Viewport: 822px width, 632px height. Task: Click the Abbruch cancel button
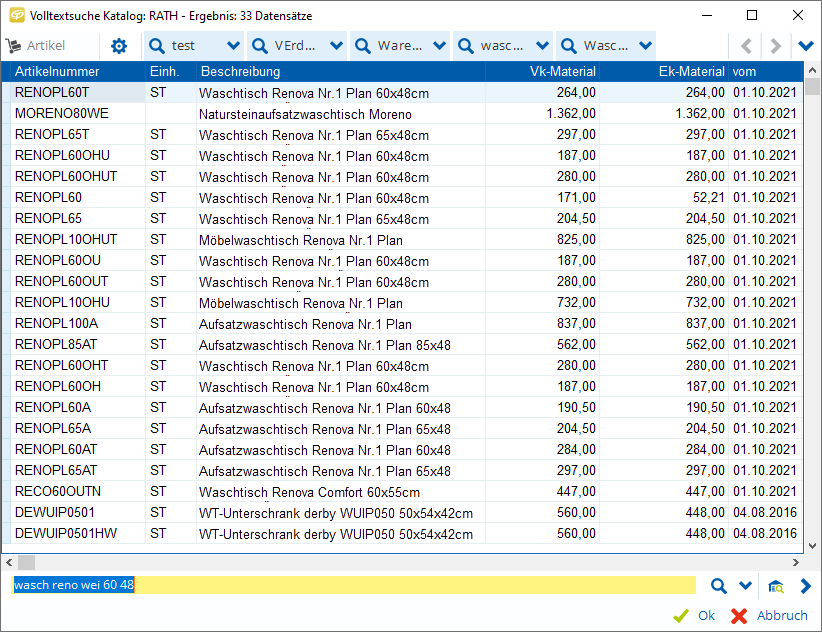coord(769,616)
